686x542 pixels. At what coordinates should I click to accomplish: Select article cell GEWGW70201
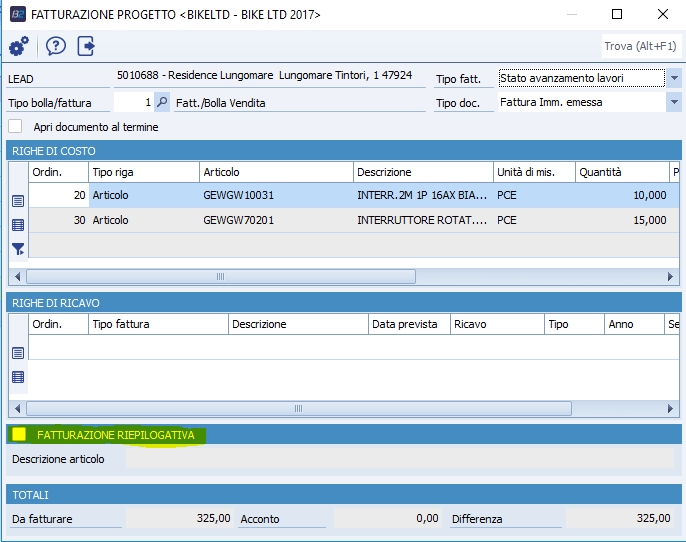click(x=276, y=220)
